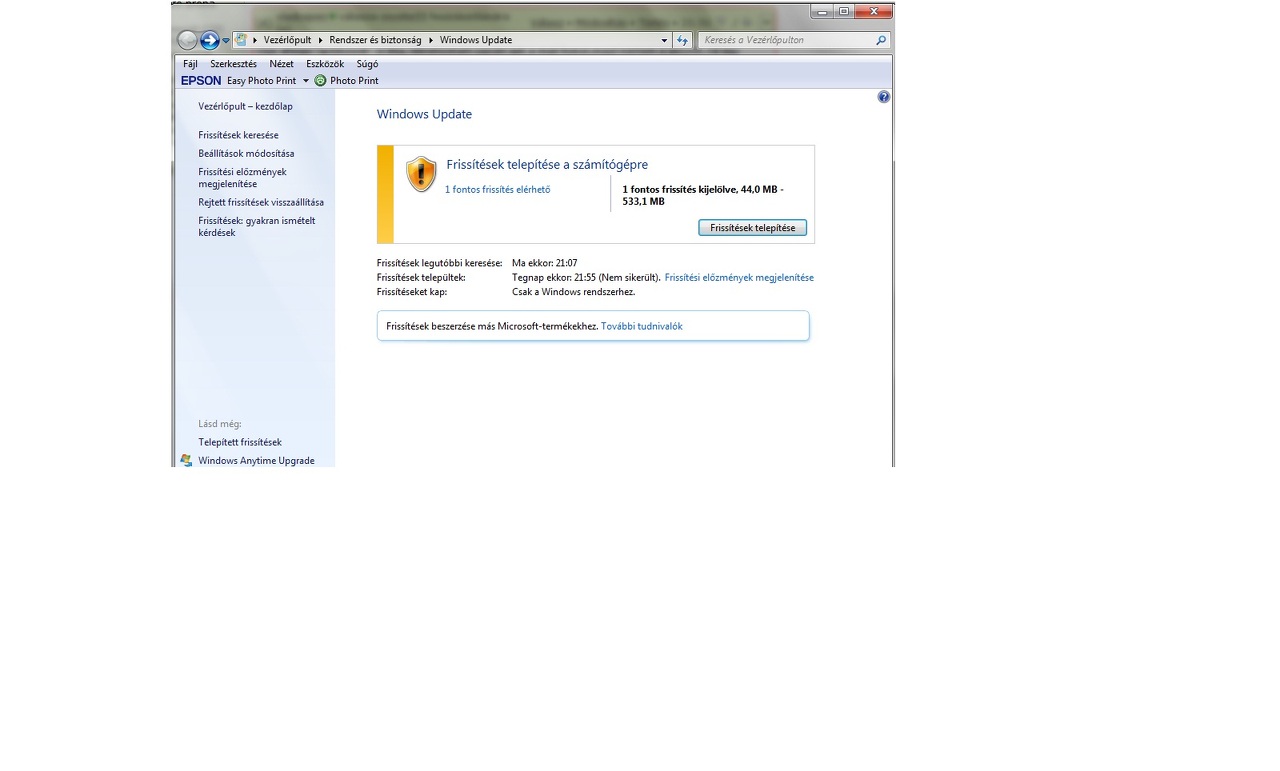Open Frissítések: gyakran ismételt kérdések link
The width and height of the screenshot is (1280, 771).
coord(256,227)
